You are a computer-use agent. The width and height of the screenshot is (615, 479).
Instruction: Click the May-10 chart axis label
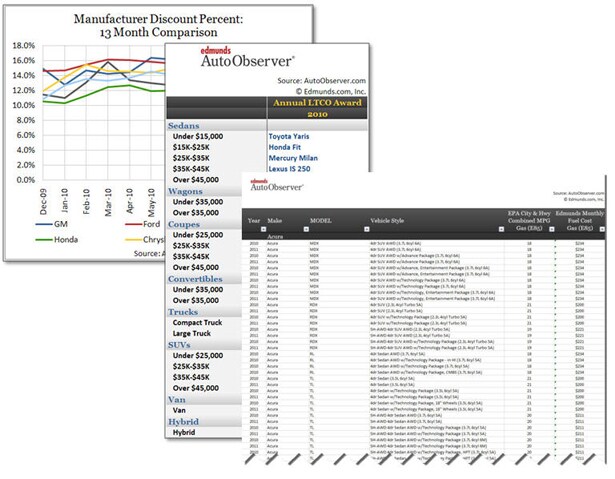click(151, 202)
